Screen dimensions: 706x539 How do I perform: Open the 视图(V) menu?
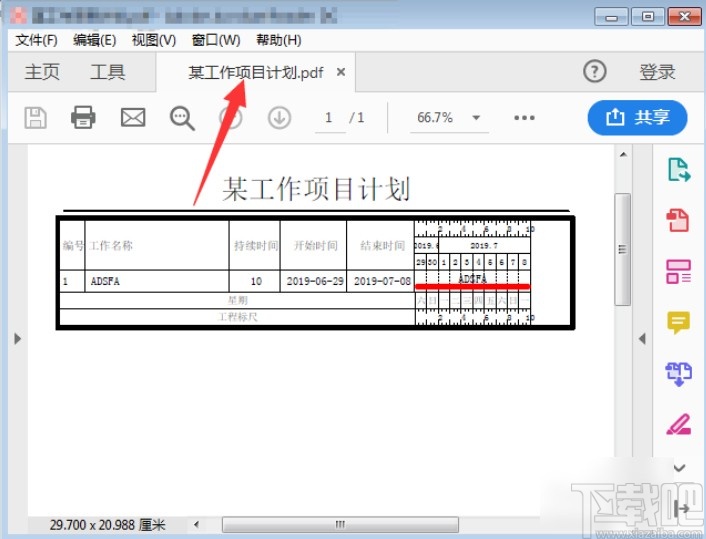pos(154,40)
